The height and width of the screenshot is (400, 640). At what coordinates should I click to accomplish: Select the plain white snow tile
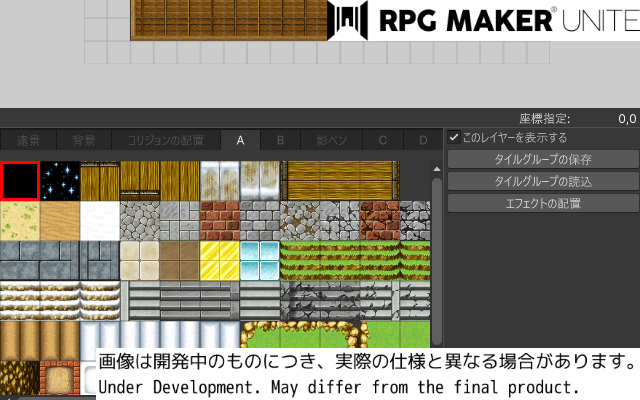100,220
